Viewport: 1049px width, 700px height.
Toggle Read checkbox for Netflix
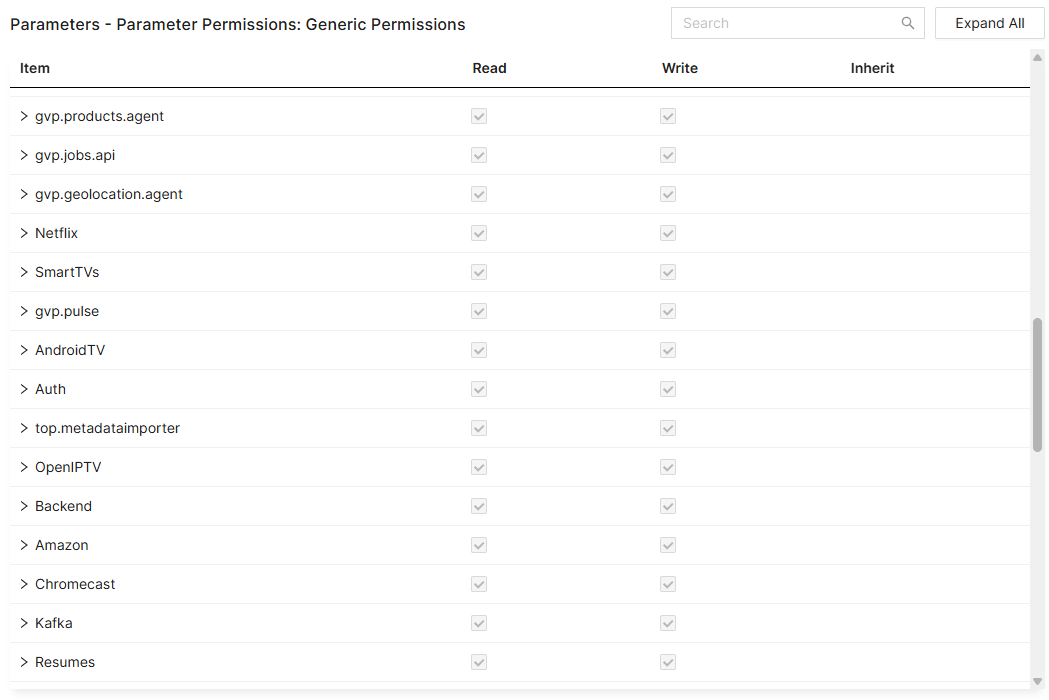point(479,233)
